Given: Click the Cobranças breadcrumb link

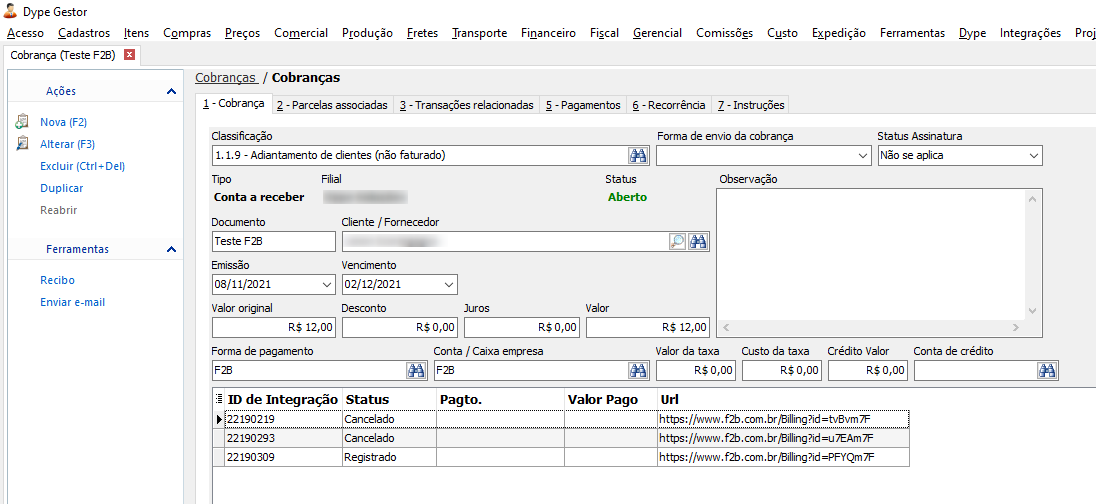Looking at the screenshot, I should 226,78.
